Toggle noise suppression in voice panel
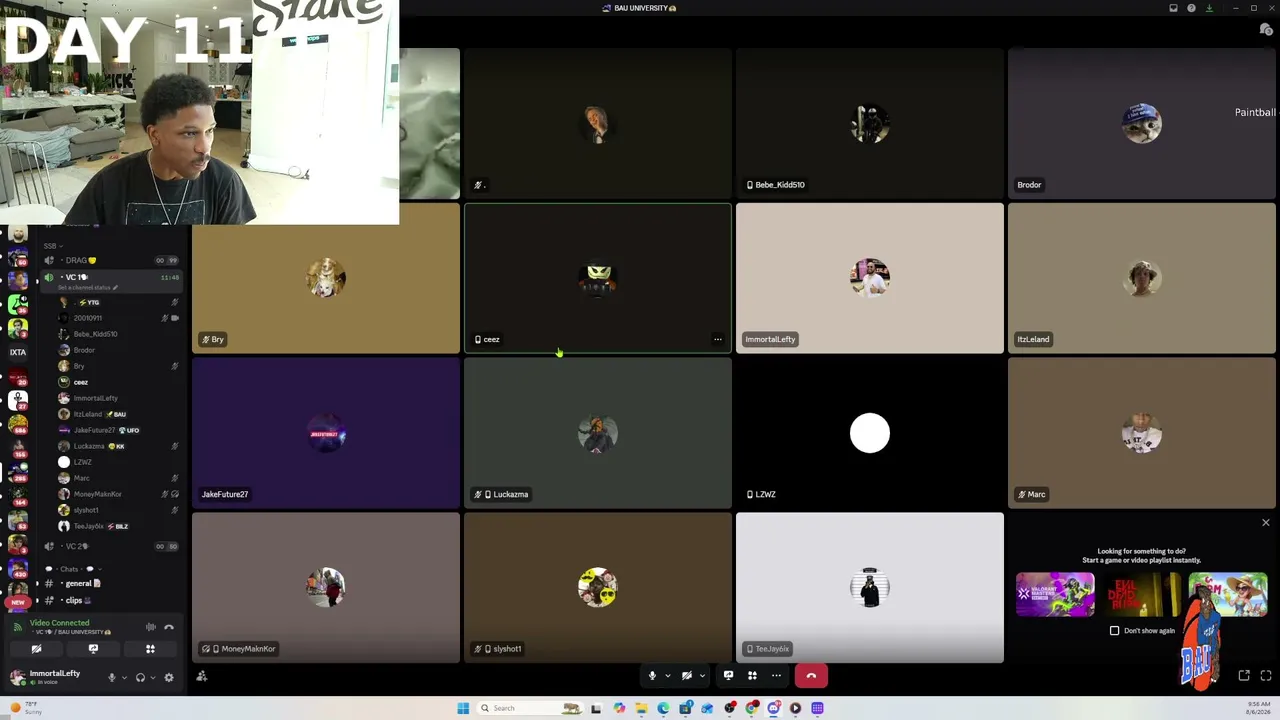 pos(151,627)
